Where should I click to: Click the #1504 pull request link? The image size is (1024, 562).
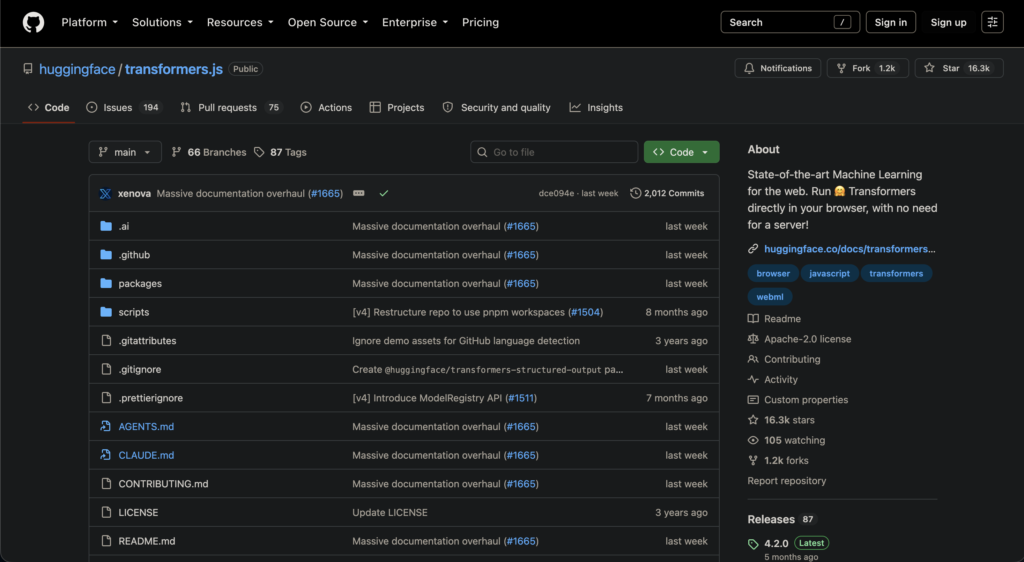click(585, 312)
